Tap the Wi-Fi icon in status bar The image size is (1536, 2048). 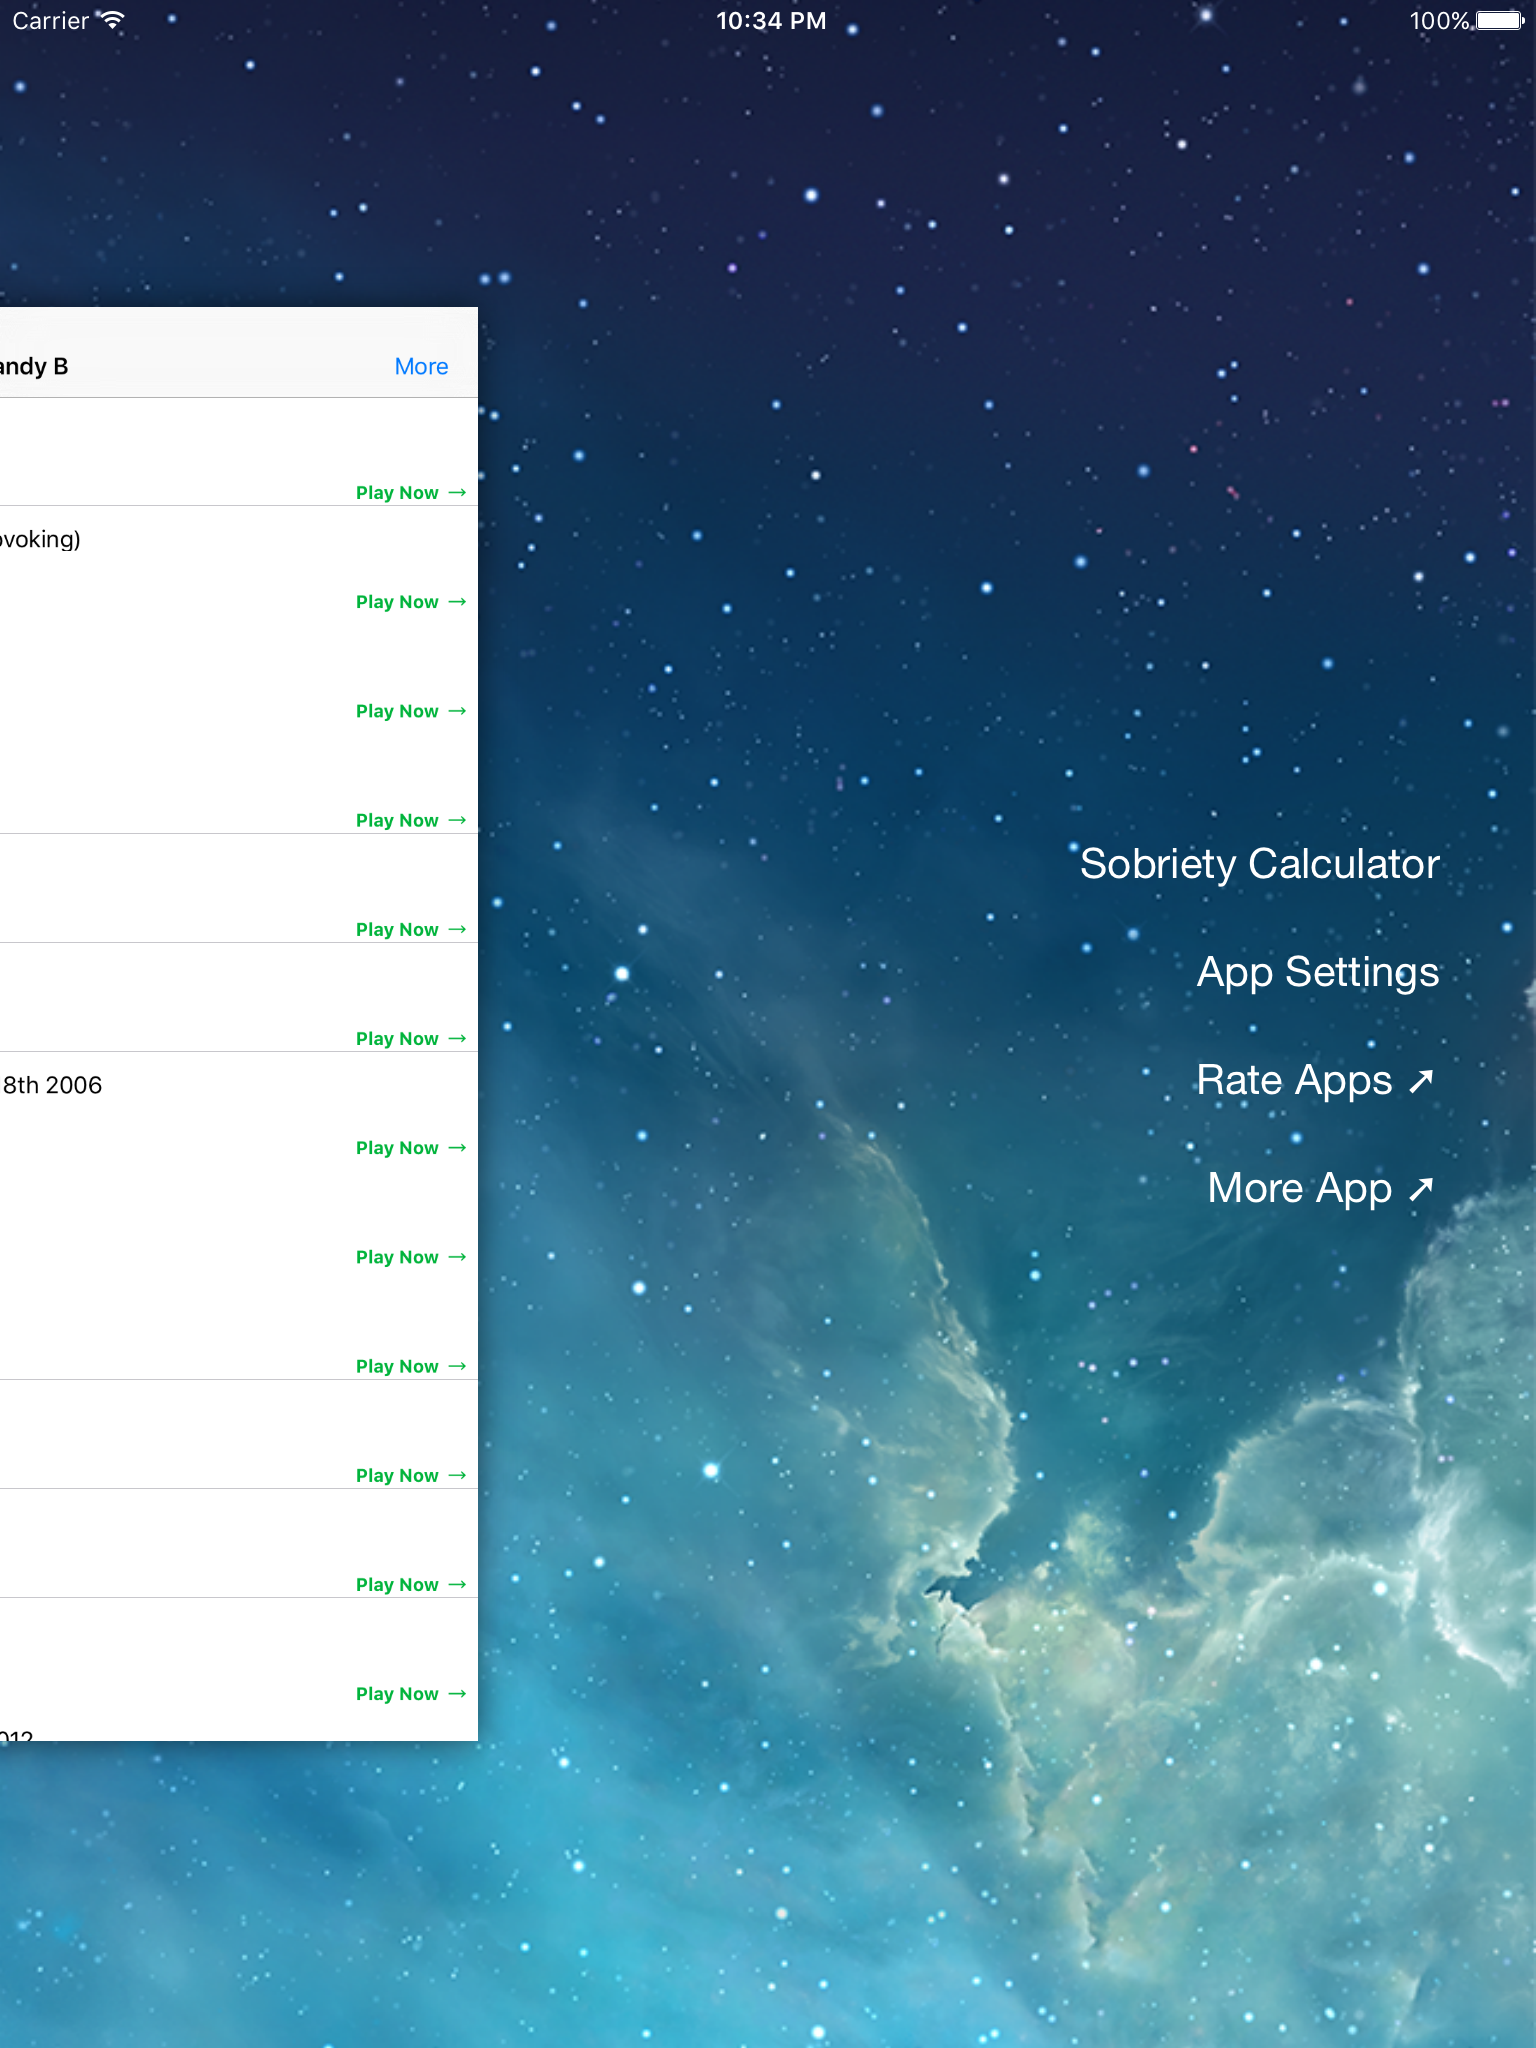113,20
